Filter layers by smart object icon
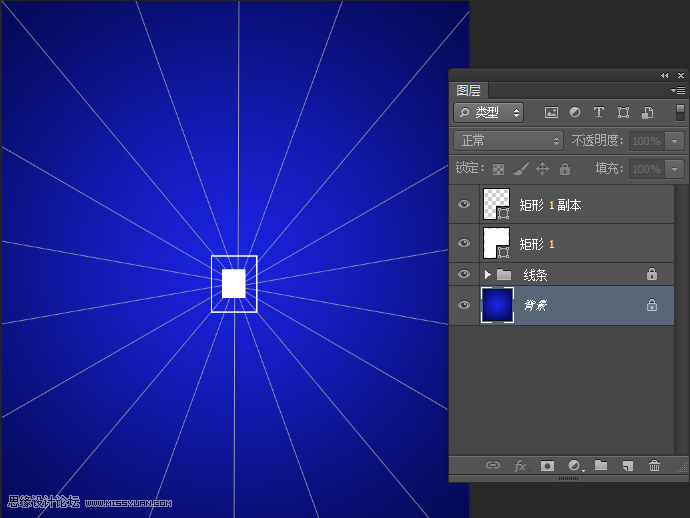This screenshot has width=690, height=518. (647, 113)
